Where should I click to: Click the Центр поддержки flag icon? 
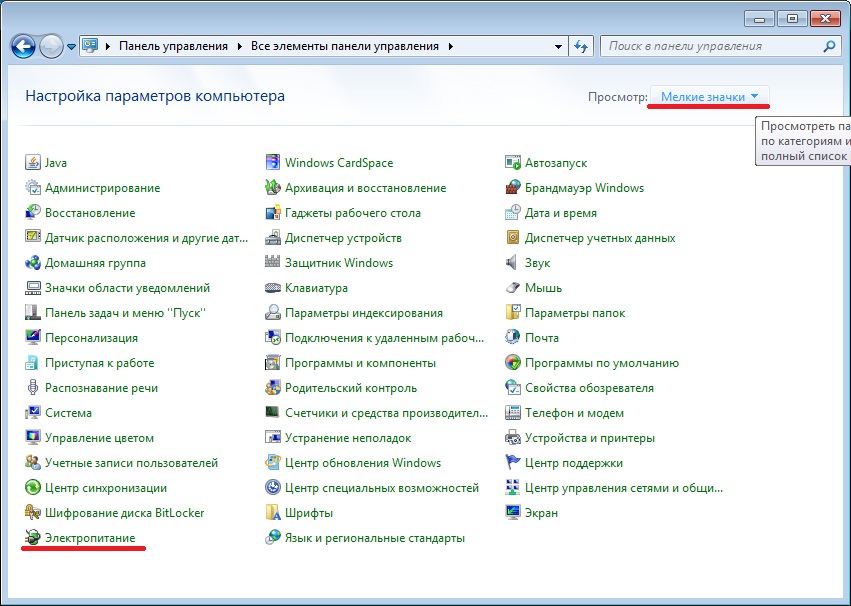pos(513,463)
